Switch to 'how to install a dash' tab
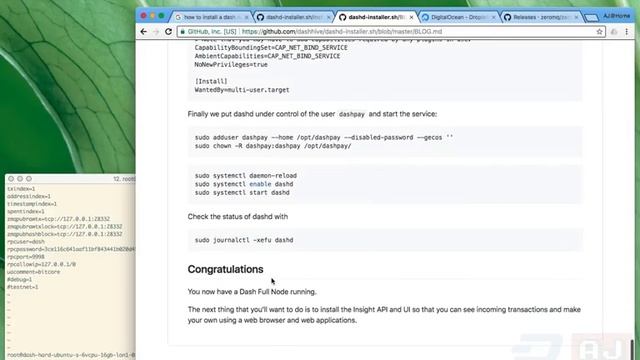640x360 pixels. (x=210, y=17)
